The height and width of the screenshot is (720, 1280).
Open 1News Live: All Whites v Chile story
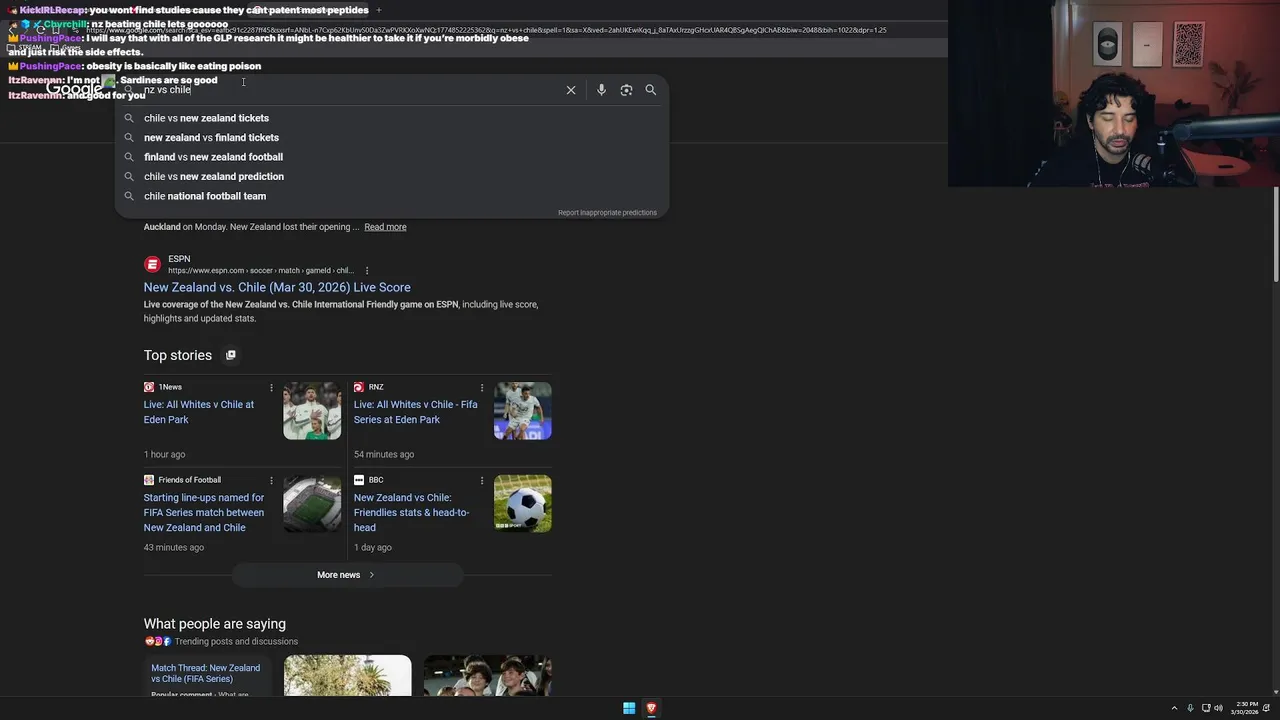199,412
